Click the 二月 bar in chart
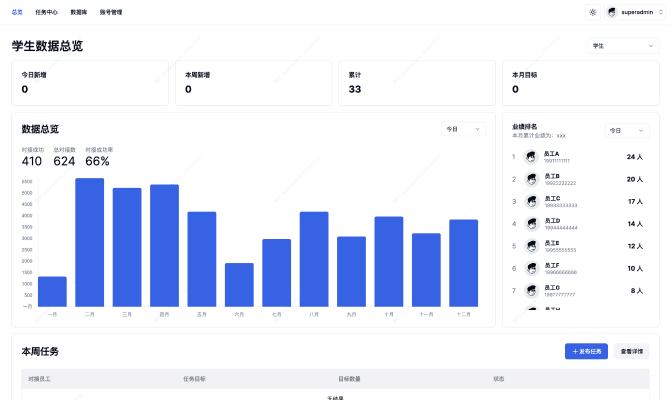672x400 pixels. click(90, 242)
